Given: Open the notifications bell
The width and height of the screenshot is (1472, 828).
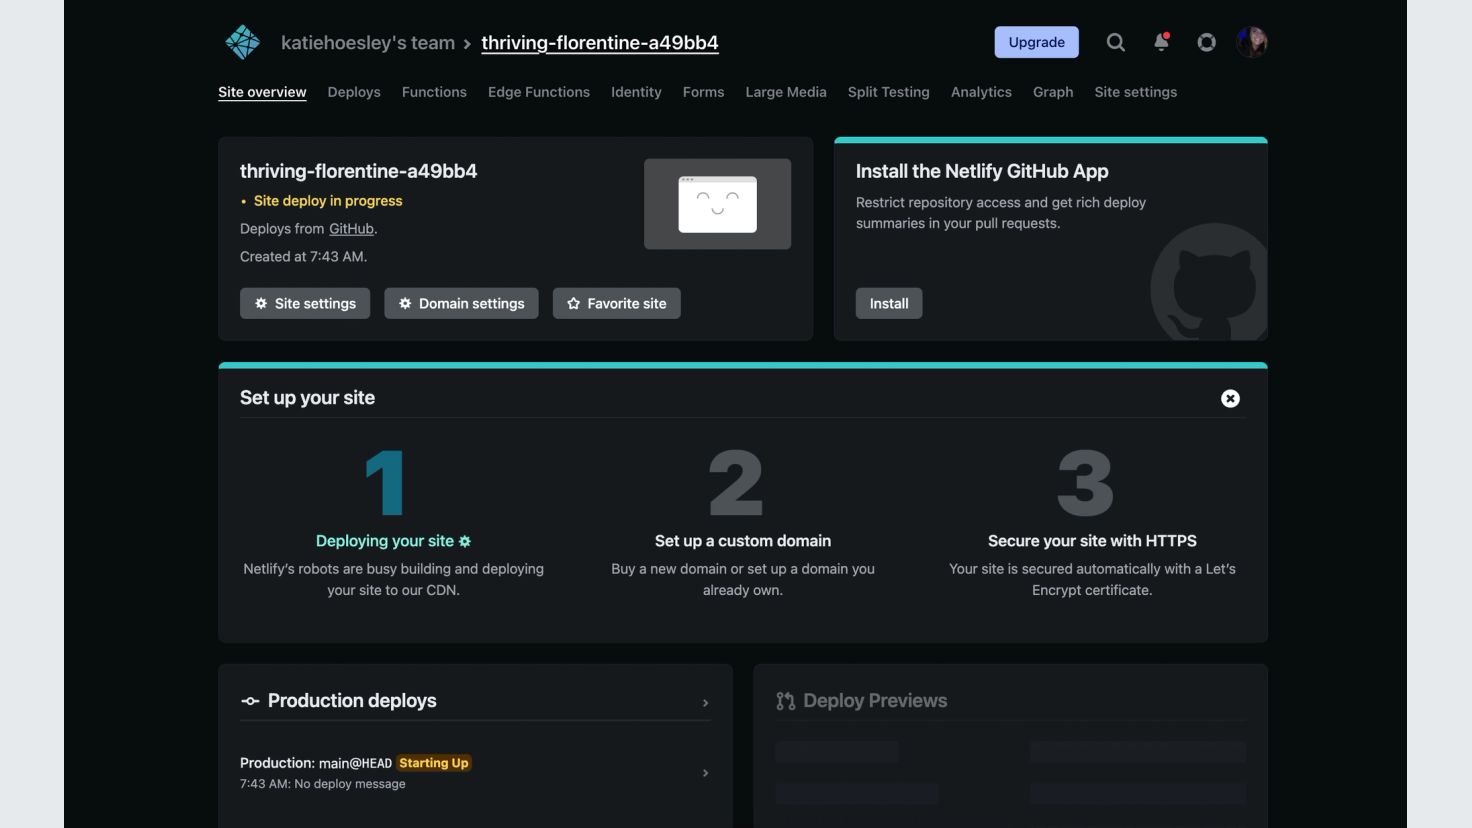Looking at the screenshot, I should click(x=1161, y=42).
